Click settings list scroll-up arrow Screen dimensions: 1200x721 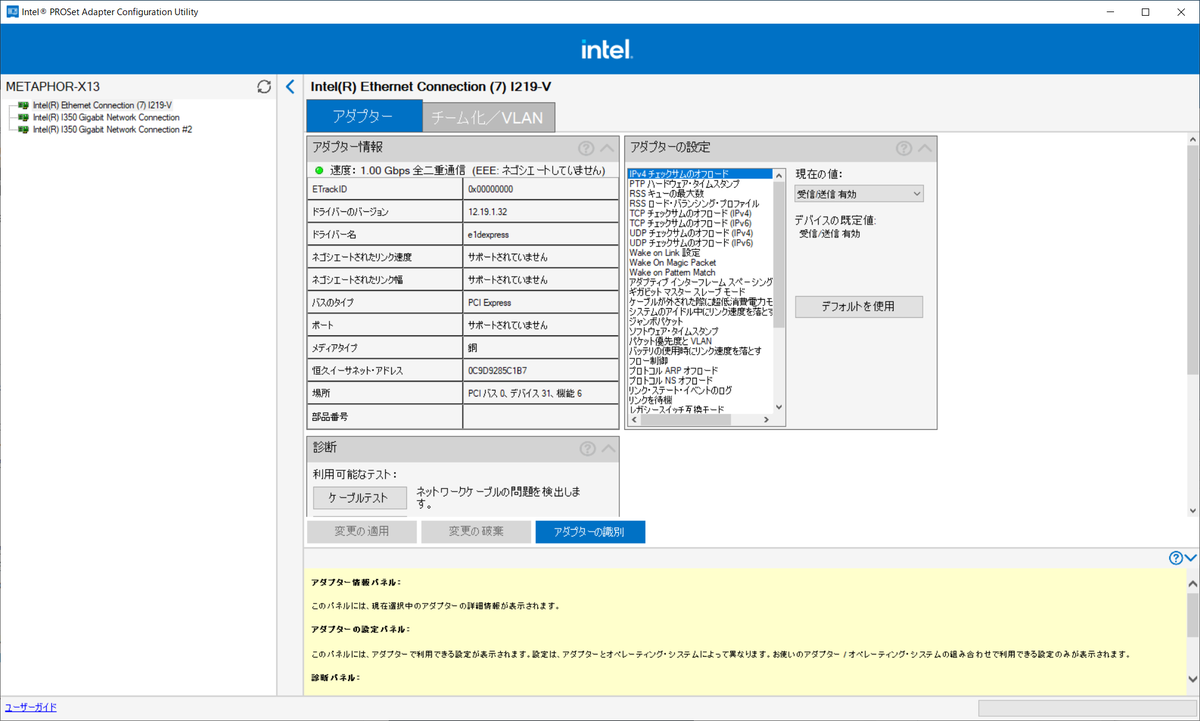pyautogui.click(x=779, y=175)
